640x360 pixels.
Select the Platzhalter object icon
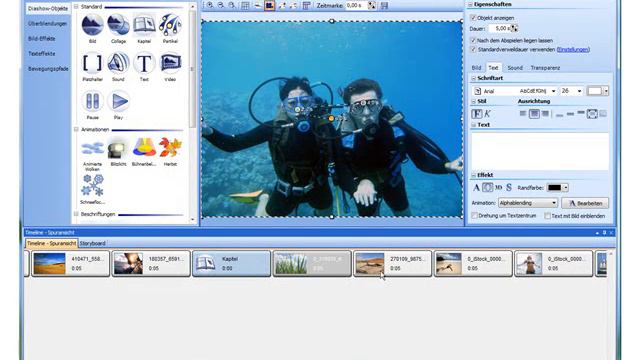coord(92,63)
